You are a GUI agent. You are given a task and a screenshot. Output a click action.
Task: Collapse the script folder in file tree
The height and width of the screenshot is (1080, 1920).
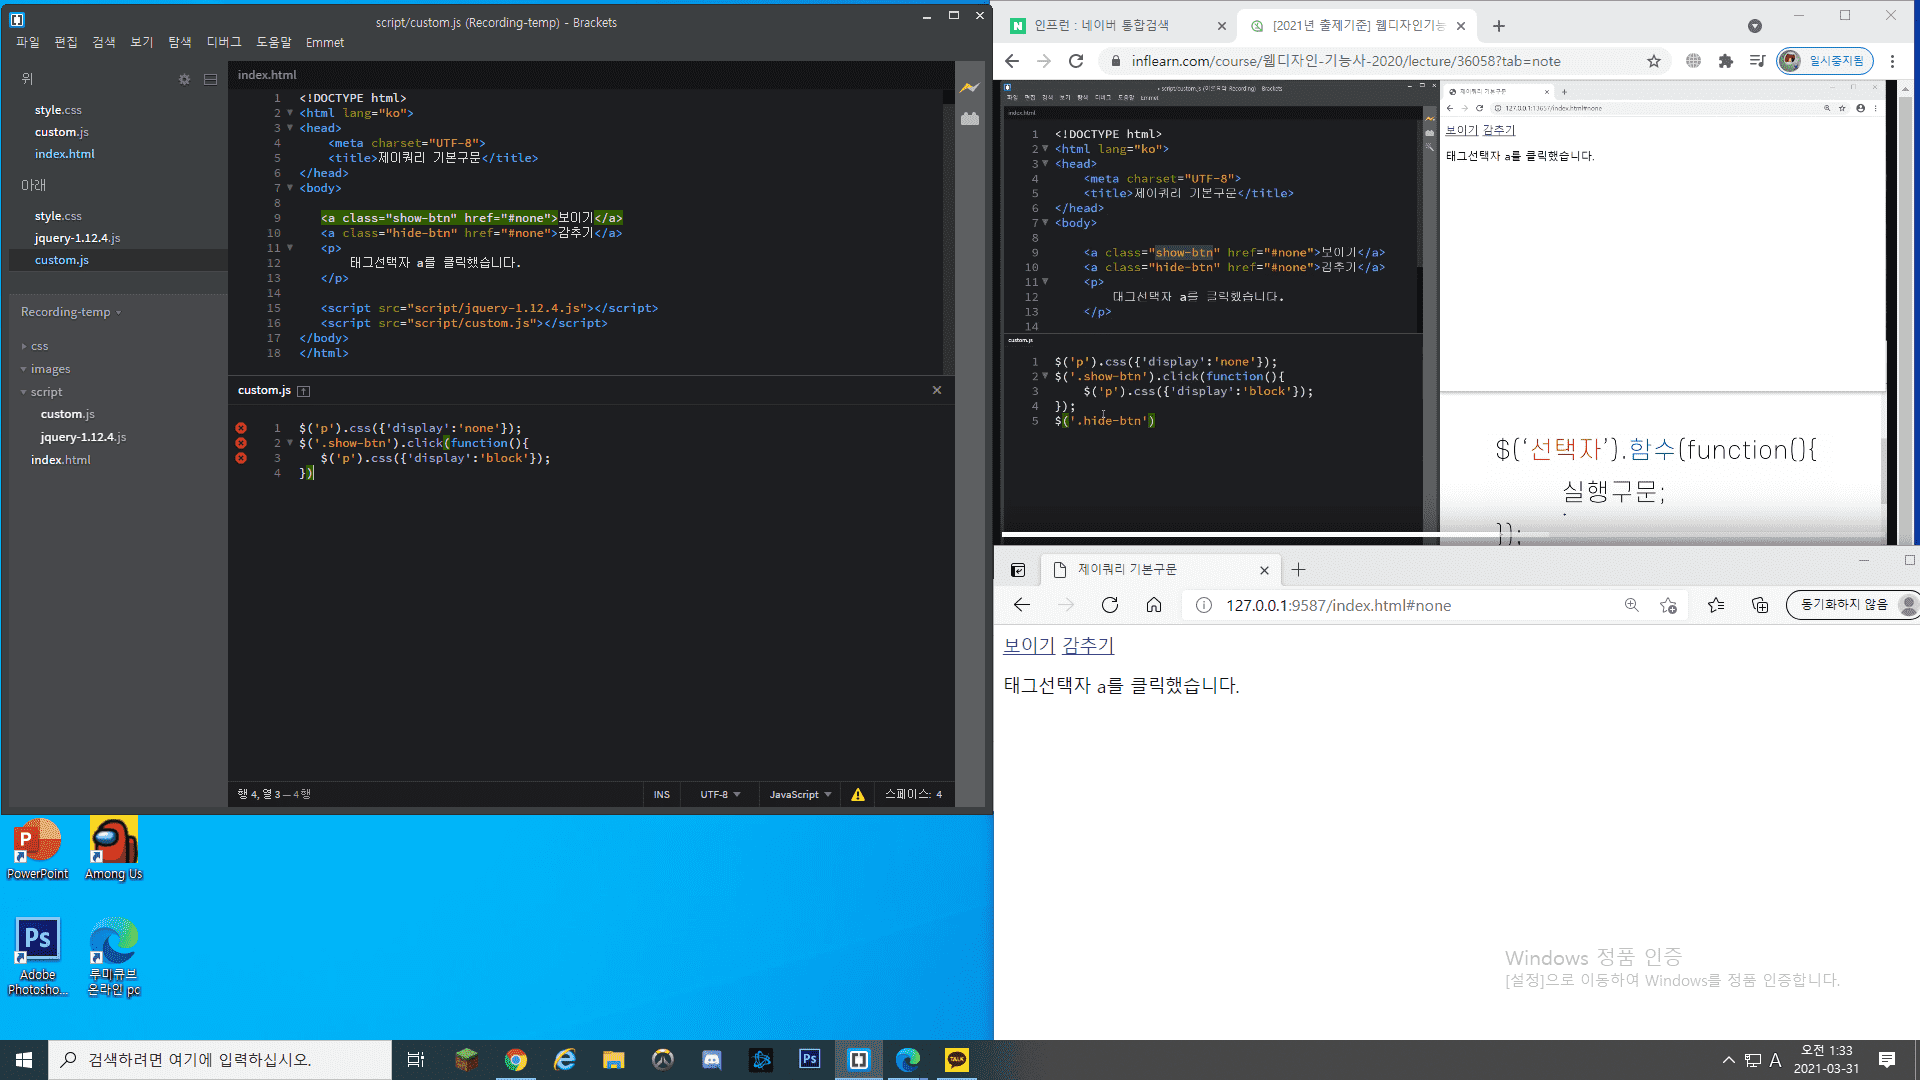(41, 392)
